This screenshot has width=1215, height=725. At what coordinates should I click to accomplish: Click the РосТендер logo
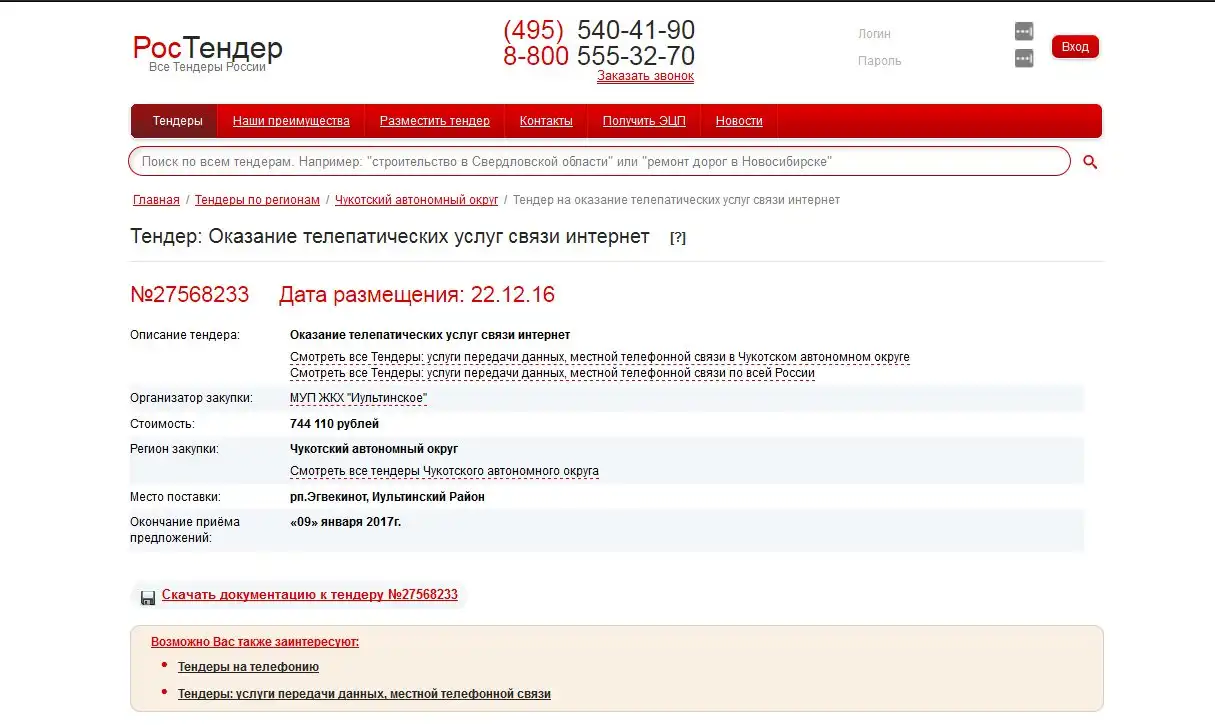(x=208, y=50)
